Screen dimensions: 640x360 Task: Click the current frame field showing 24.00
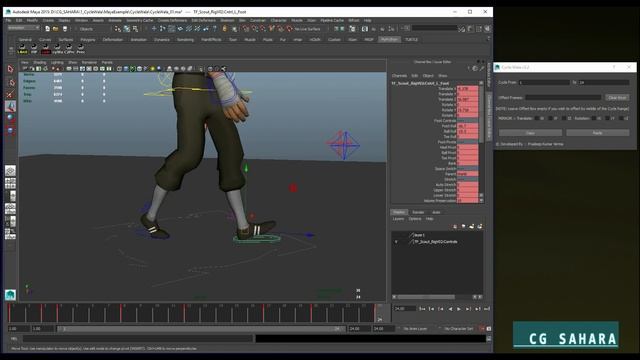404,309
